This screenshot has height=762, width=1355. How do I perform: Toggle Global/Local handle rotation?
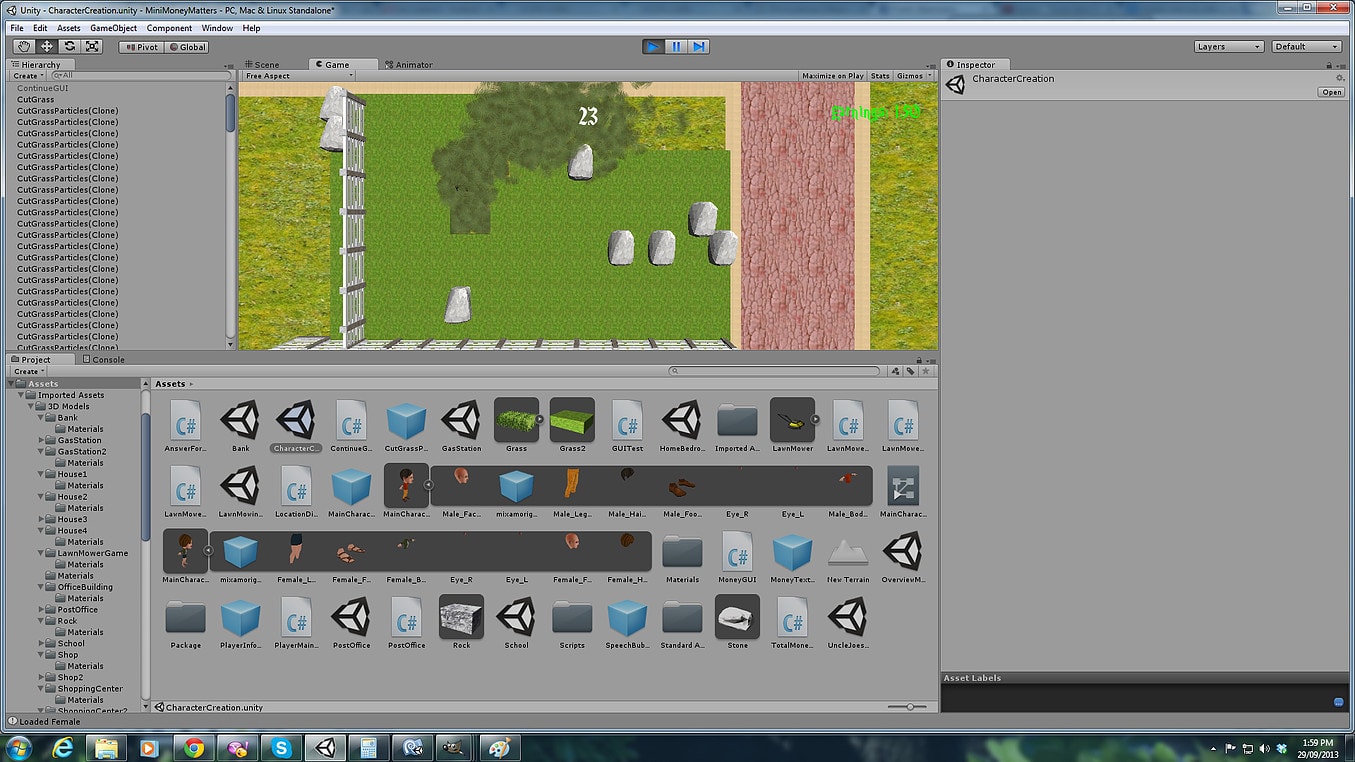(x=187, y=47)
